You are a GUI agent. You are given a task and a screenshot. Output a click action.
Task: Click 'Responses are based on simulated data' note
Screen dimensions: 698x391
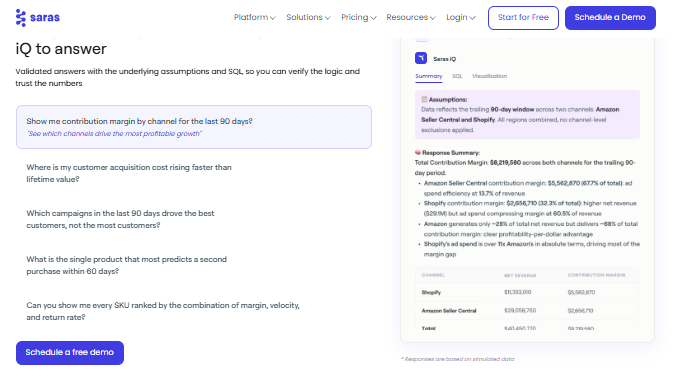coord(458,359)
